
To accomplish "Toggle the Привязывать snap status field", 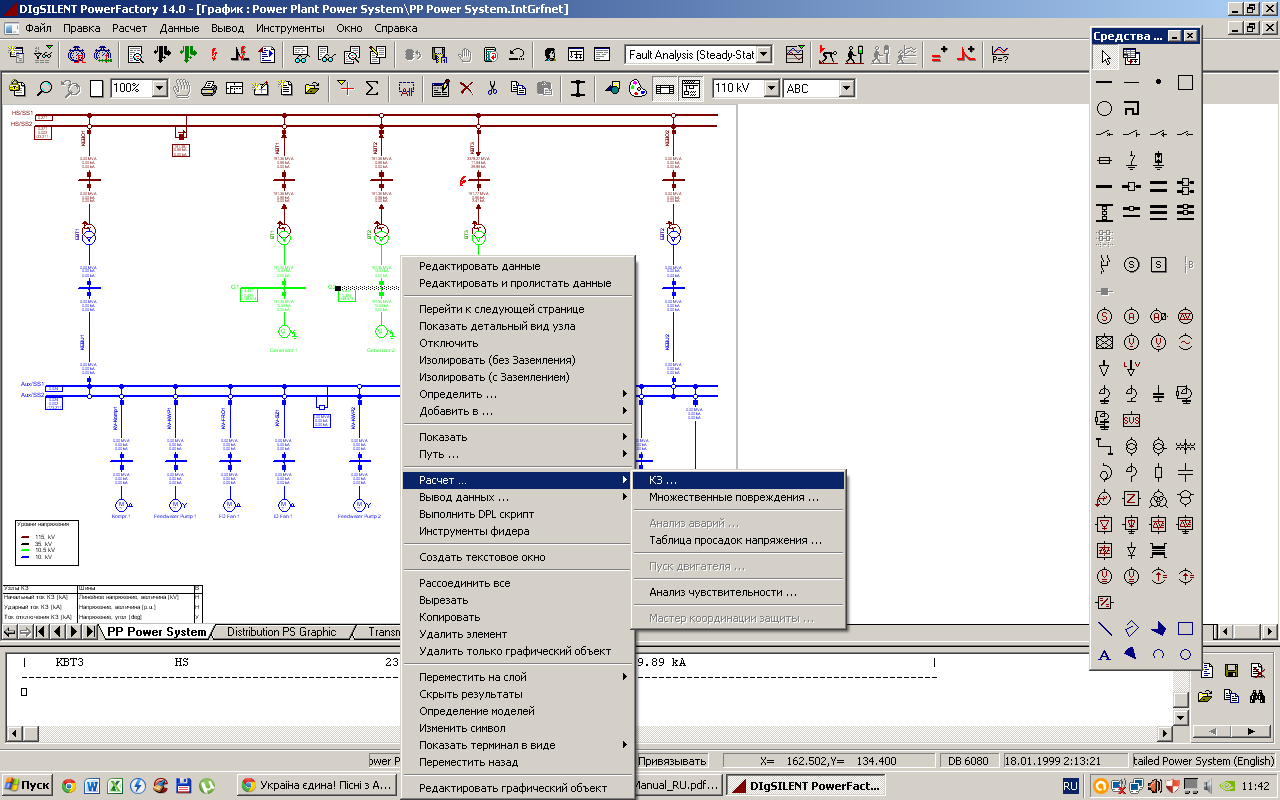I will point(671,761).
